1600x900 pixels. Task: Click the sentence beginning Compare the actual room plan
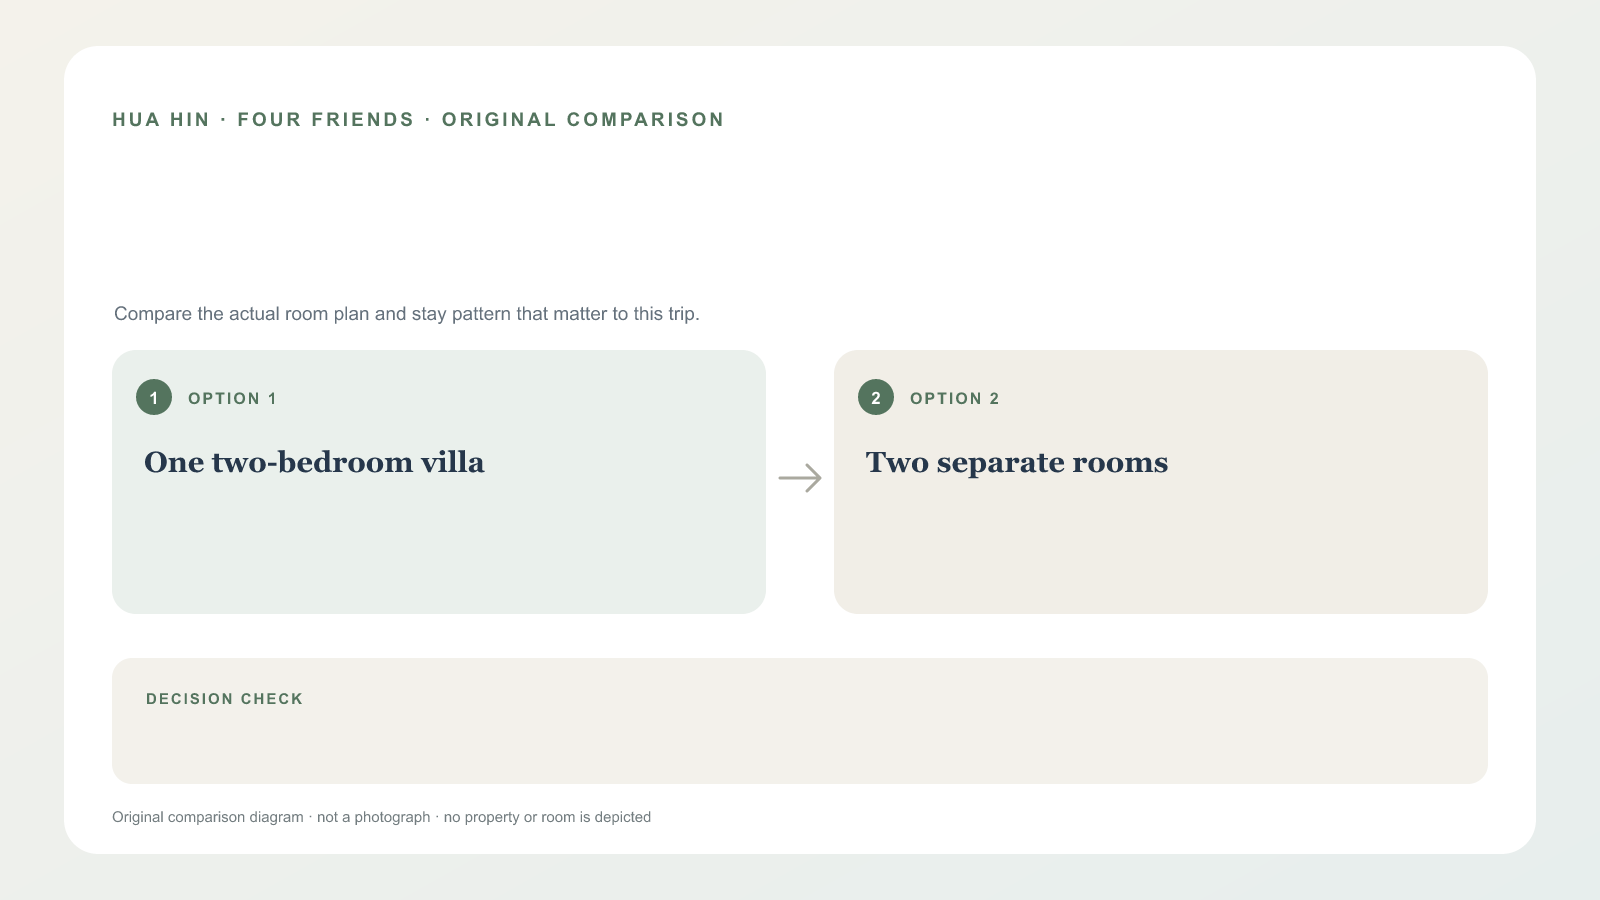click(407, 314)
